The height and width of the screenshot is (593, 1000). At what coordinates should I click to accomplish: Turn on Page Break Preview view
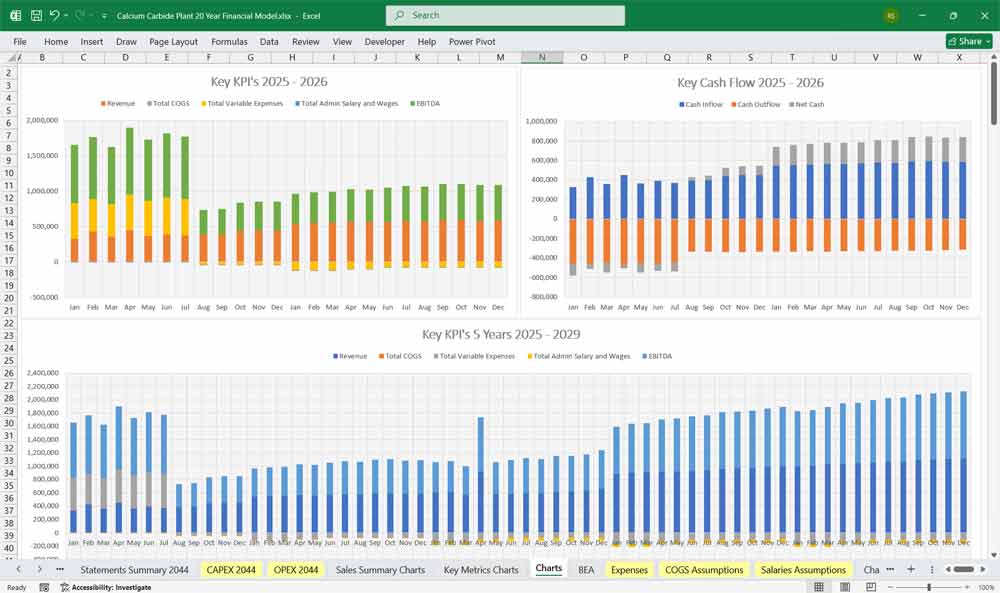[x=871, y=586]
